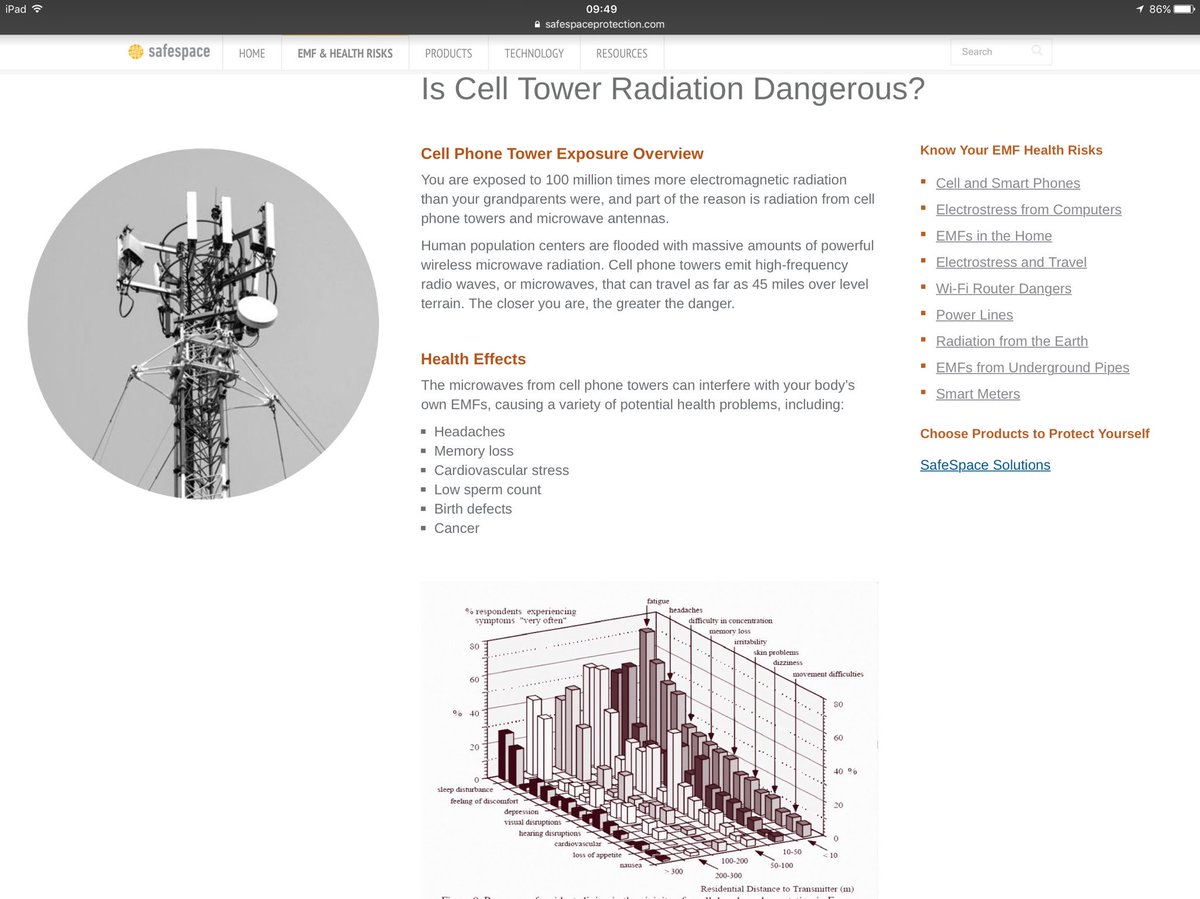Image resolution: width=1200 pixels, height=899 pixels.
Task: Open Cell and Smart Phones link
Action: (x=1008, y=183)
